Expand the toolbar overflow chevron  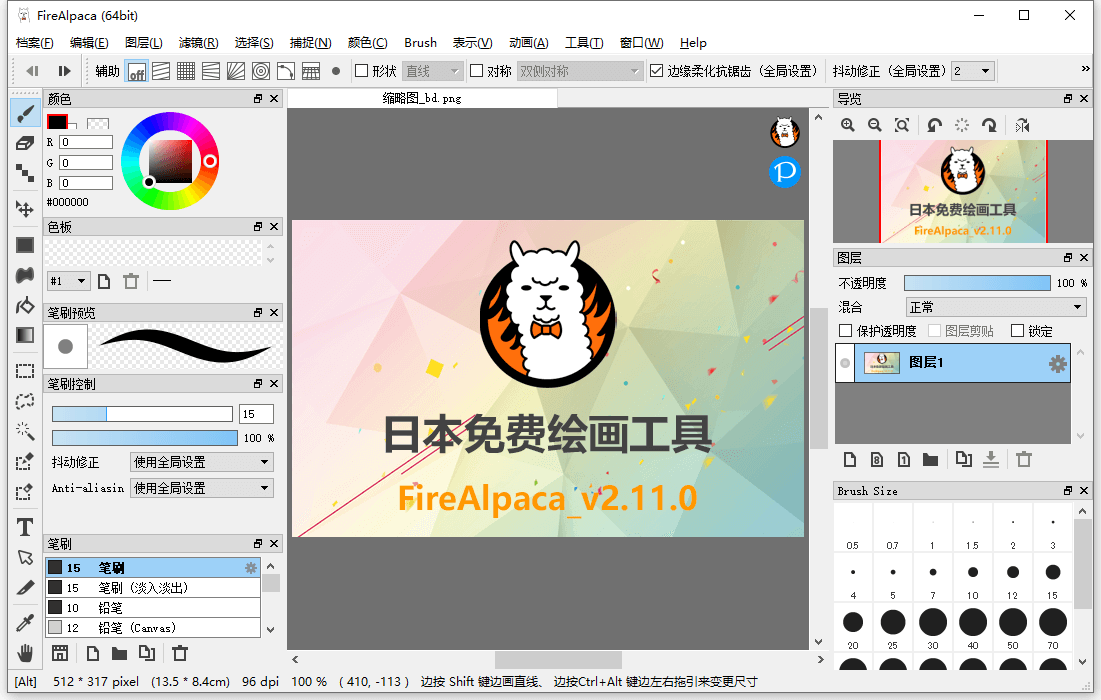coord(1085,69)
